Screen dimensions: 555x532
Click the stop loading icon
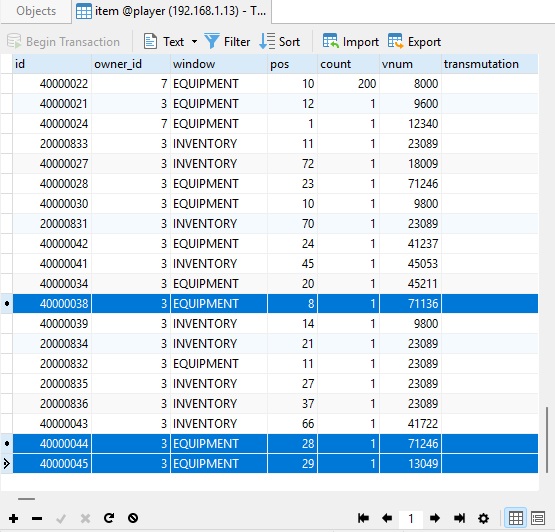[133, 518]
